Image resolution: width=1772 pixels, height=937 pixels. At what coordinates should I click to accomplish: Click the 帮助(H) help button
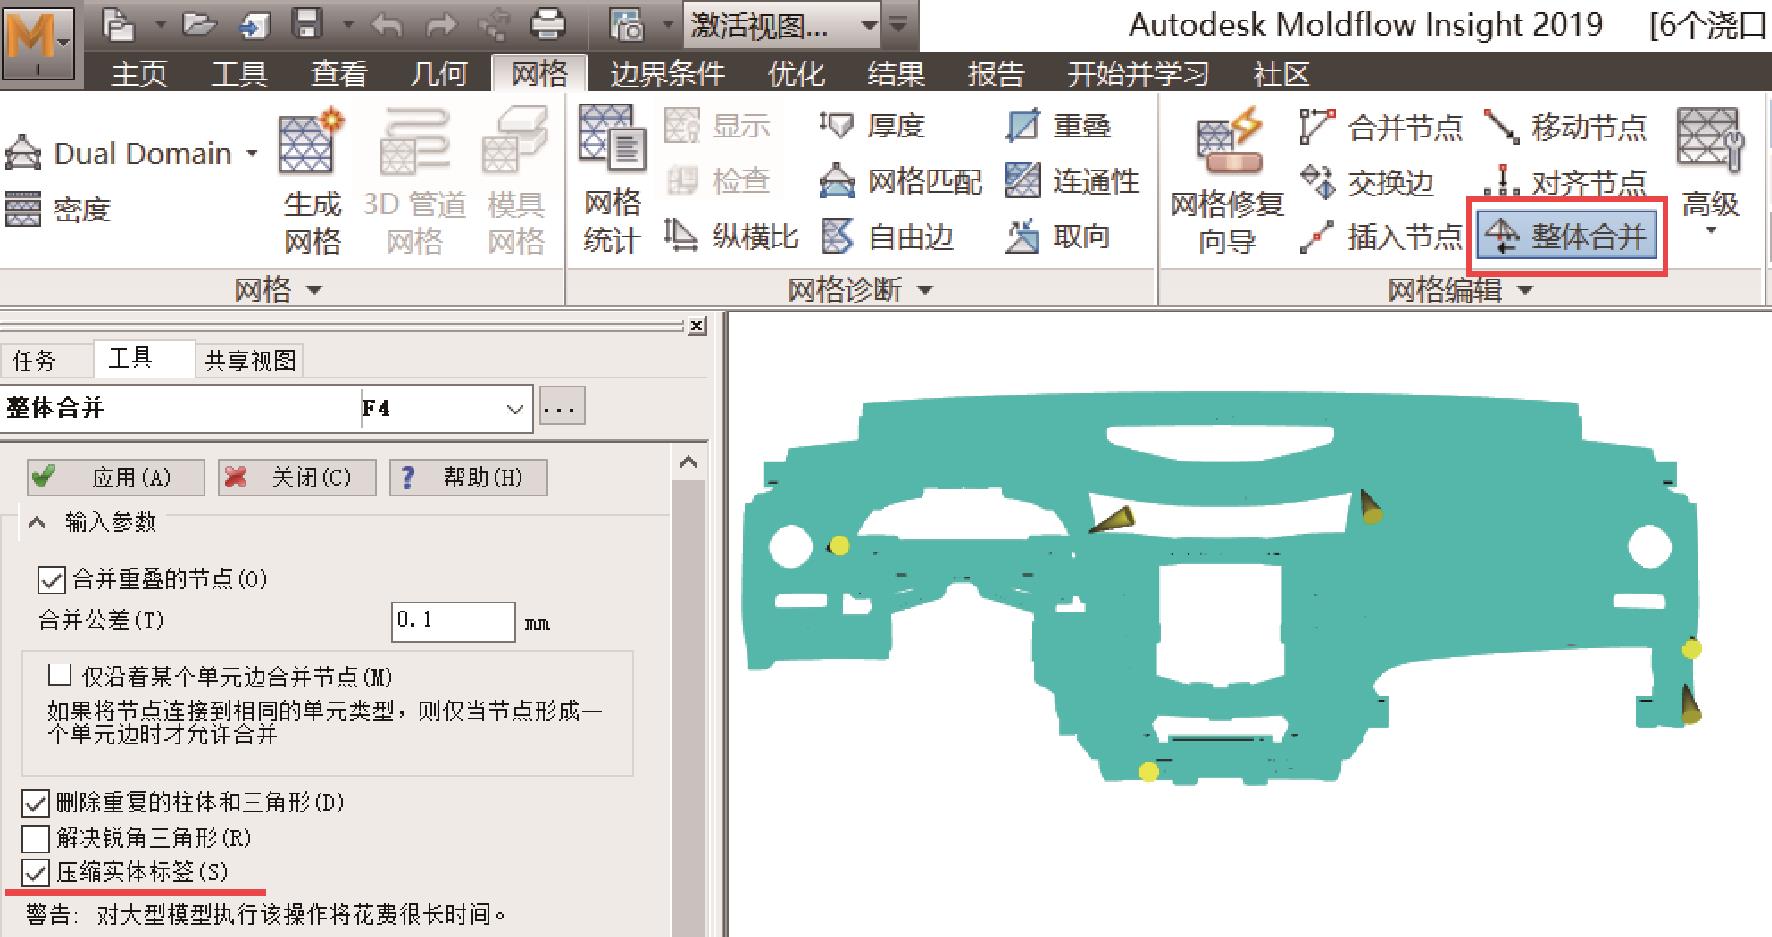(x=468, y=477)
